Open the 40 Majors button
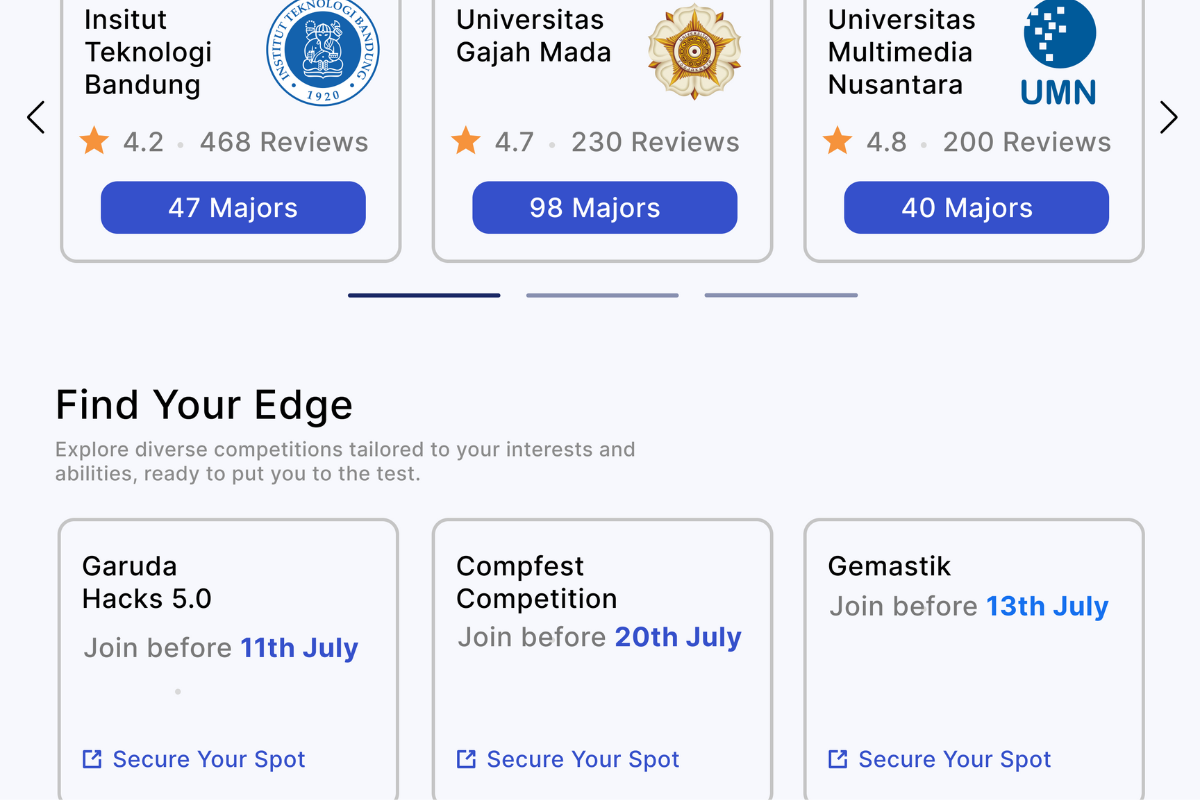This screenshot has width=1200, height=800. pyautogui.click(x=976, y=208)
